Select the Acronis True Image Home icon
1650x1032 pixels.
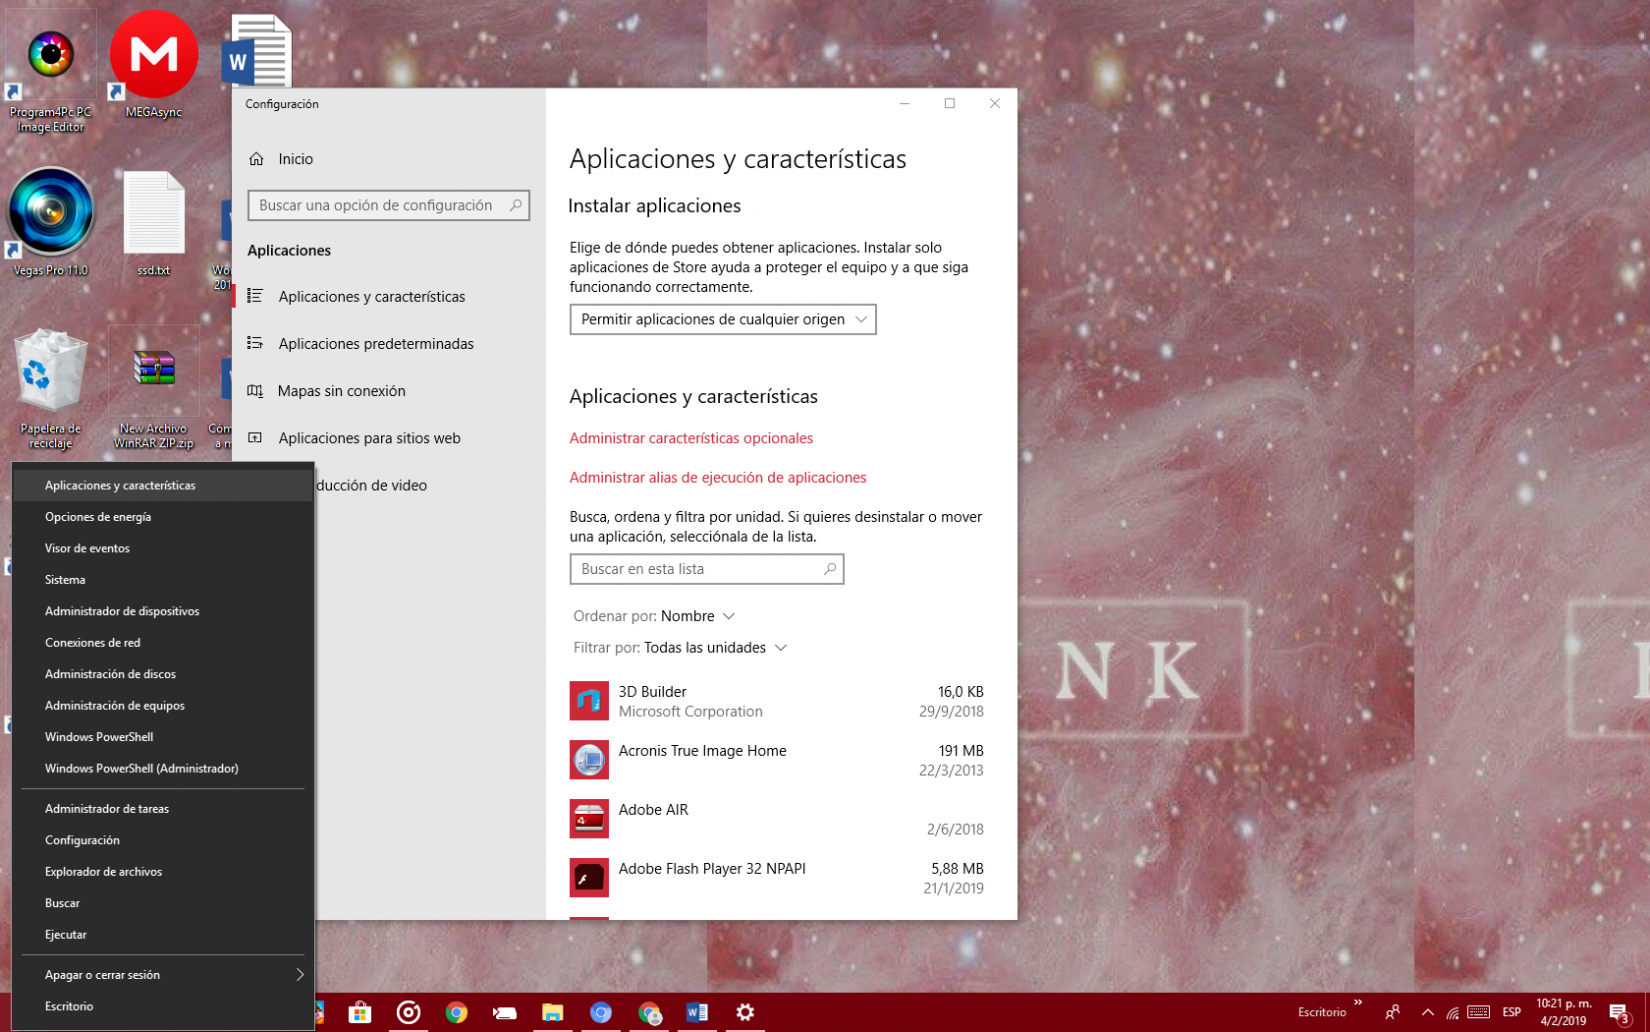click(x=589, y=760)
